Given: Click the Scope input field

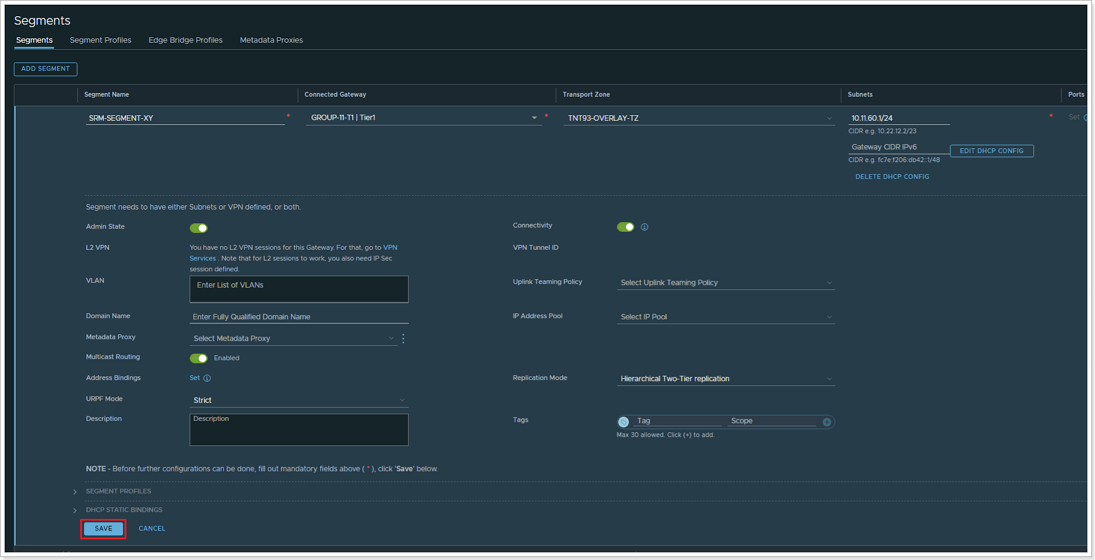Looking at the screenshot, I should coord(772,421).
